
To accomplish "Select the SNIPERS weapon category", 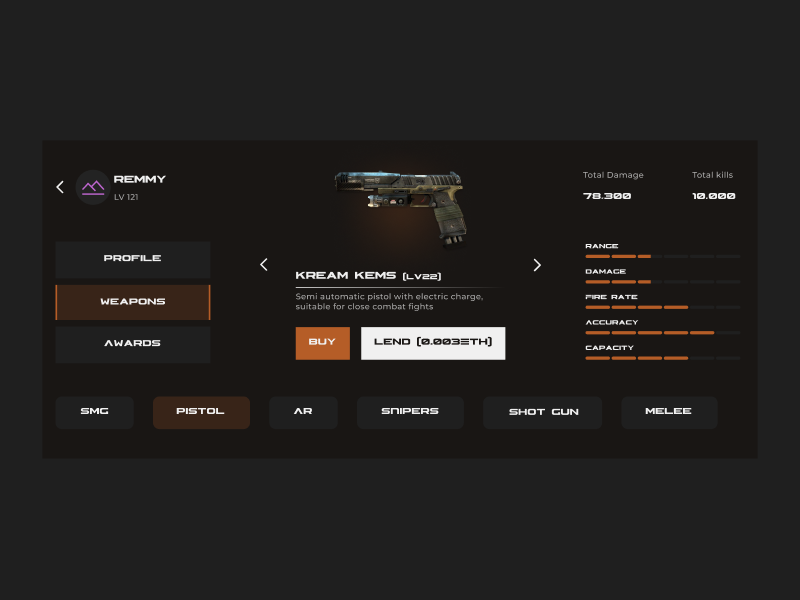I will [x=410, y=412].
